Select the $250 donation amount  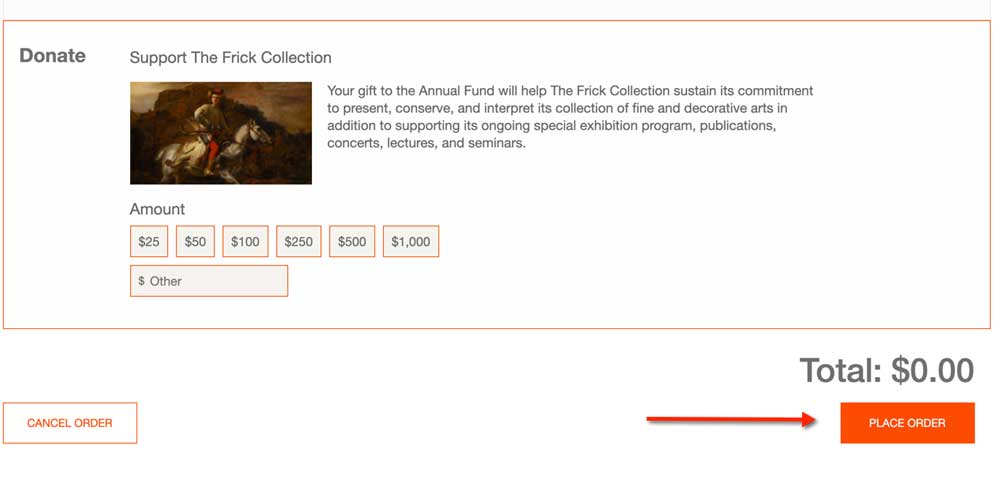click(x=298, y=242)
